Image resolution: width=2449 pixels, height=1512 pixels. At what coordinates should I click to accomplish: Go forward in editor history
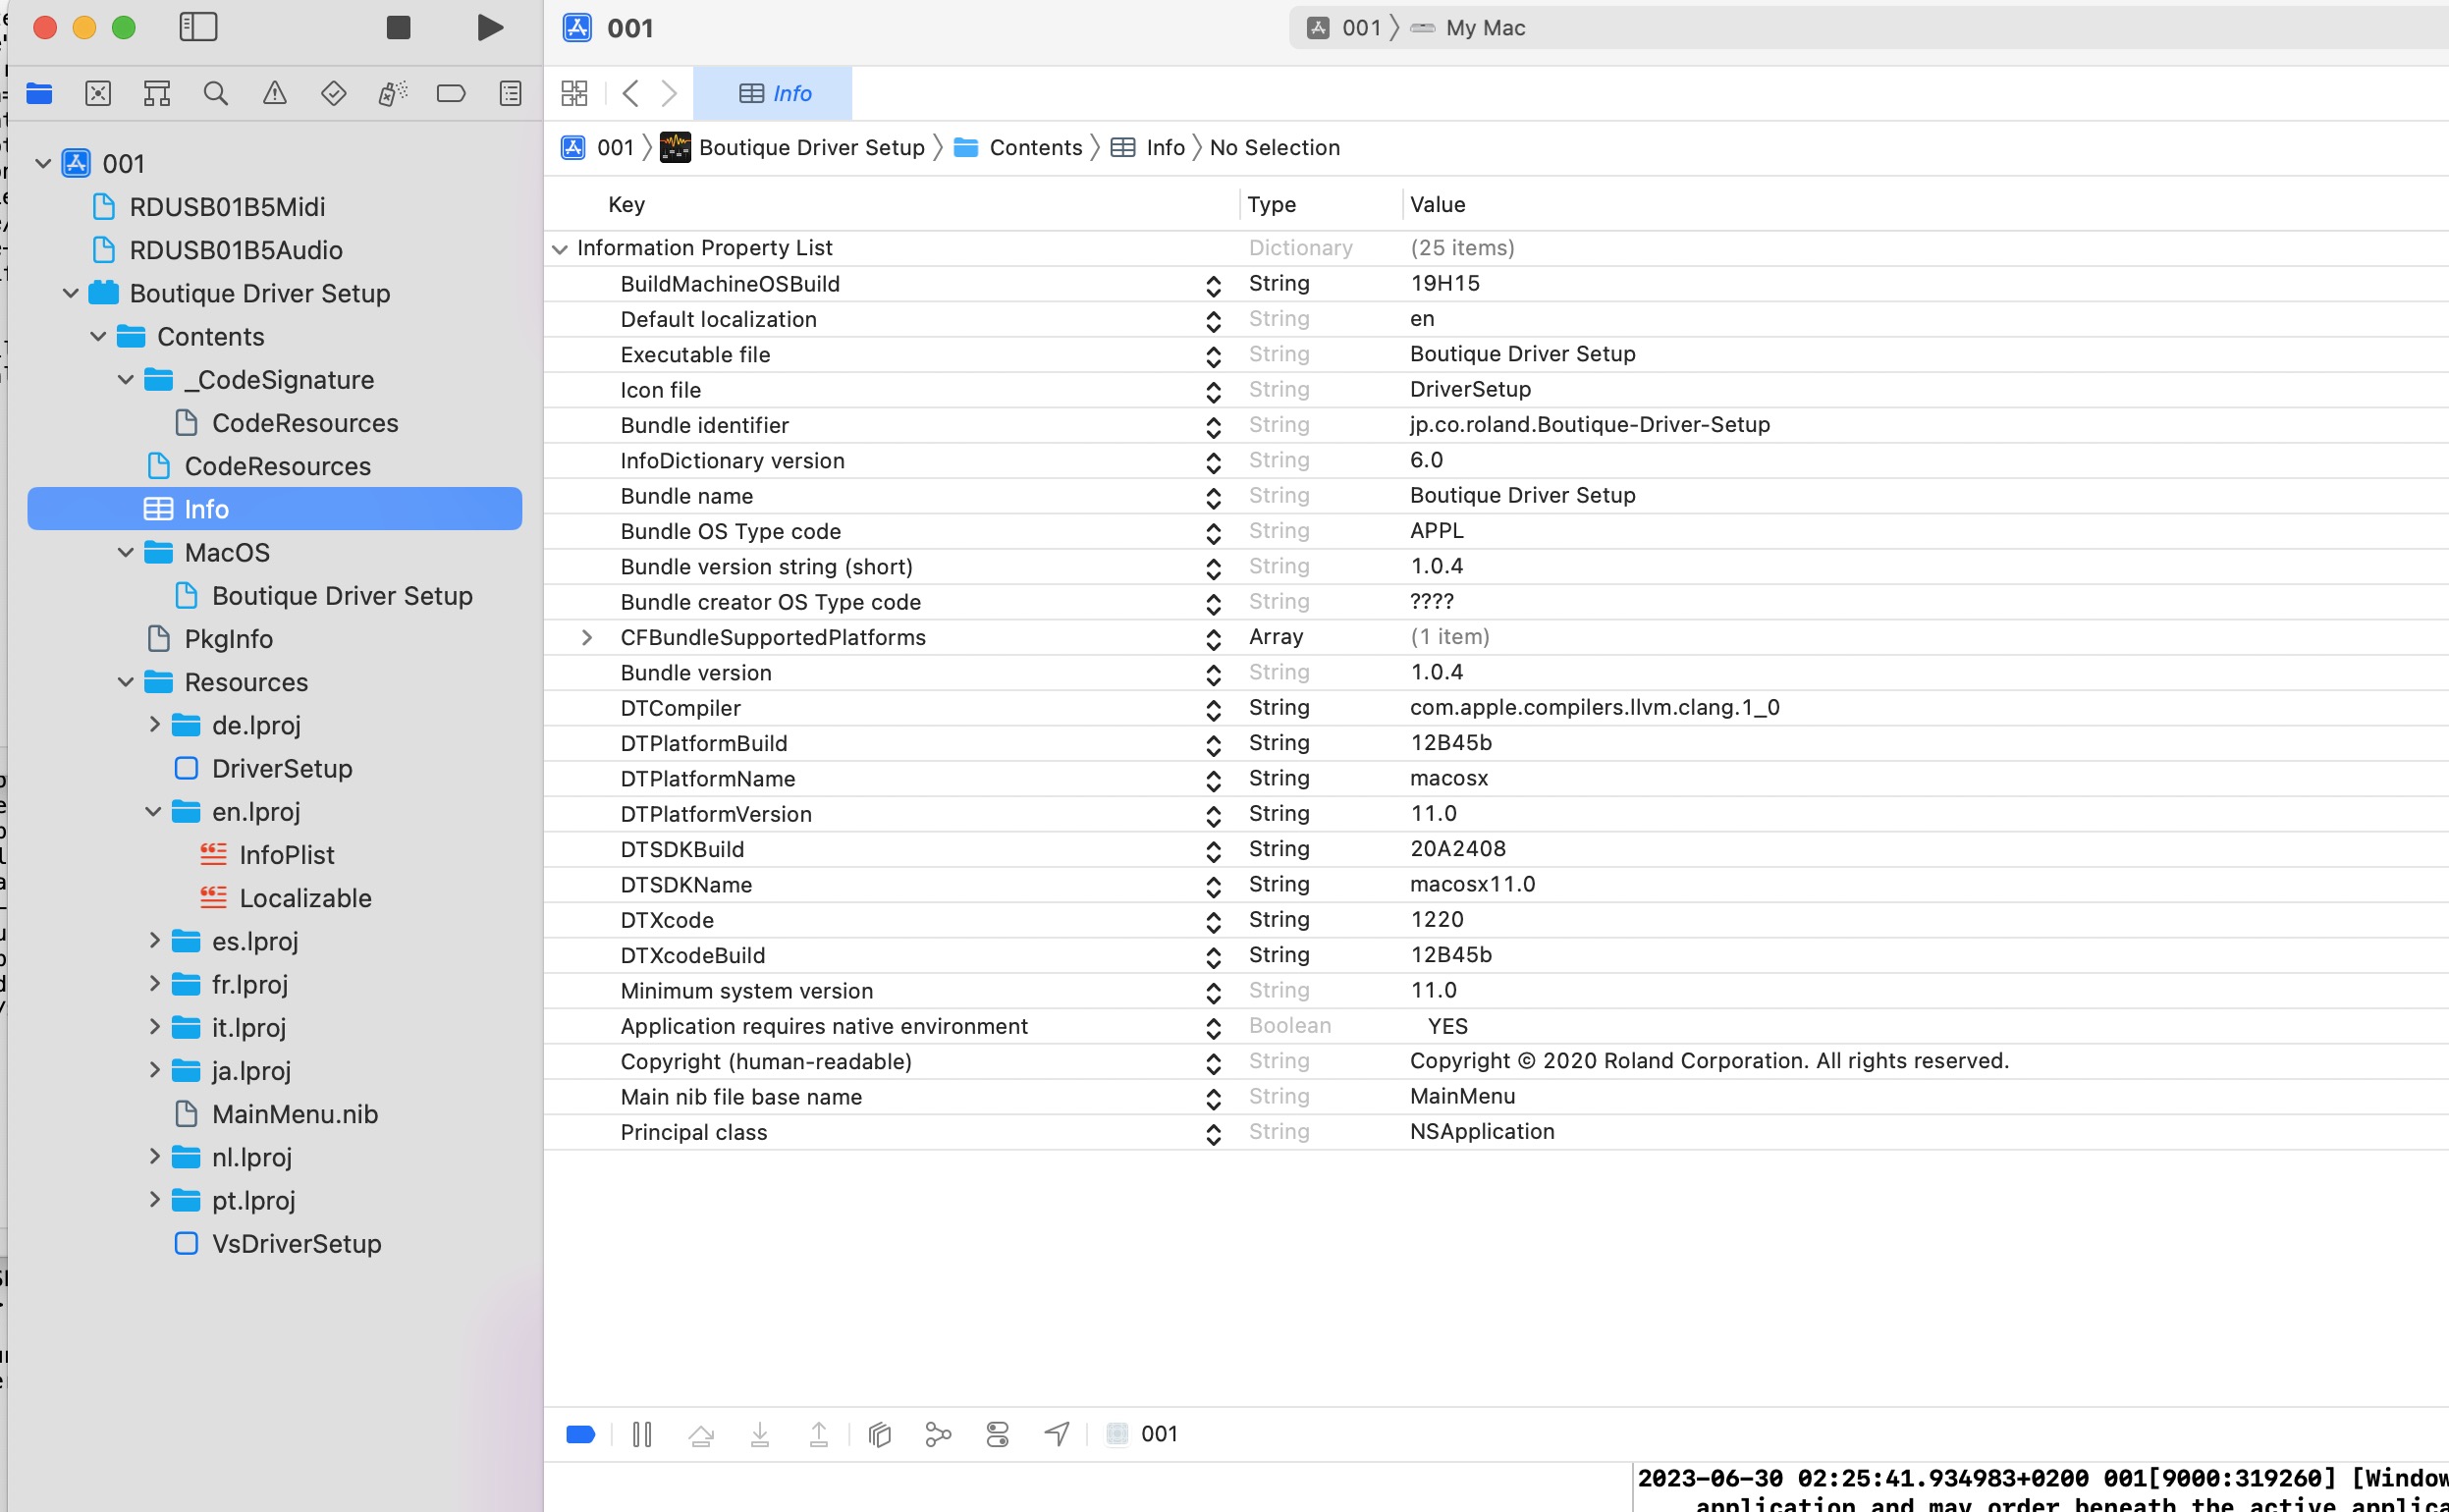pos(669,93)
